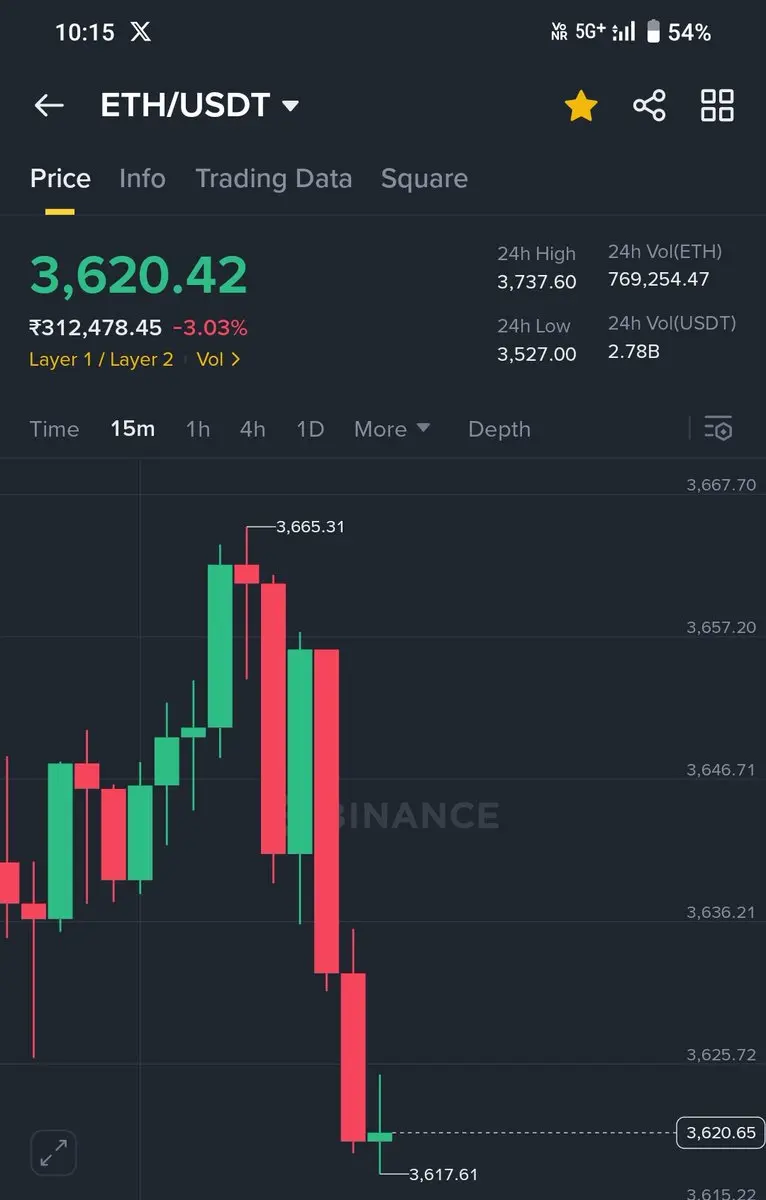The width and height of the screenshot is (766, 1200).
Task: Expand the Vol chevron link
Action: coord(219,359)
